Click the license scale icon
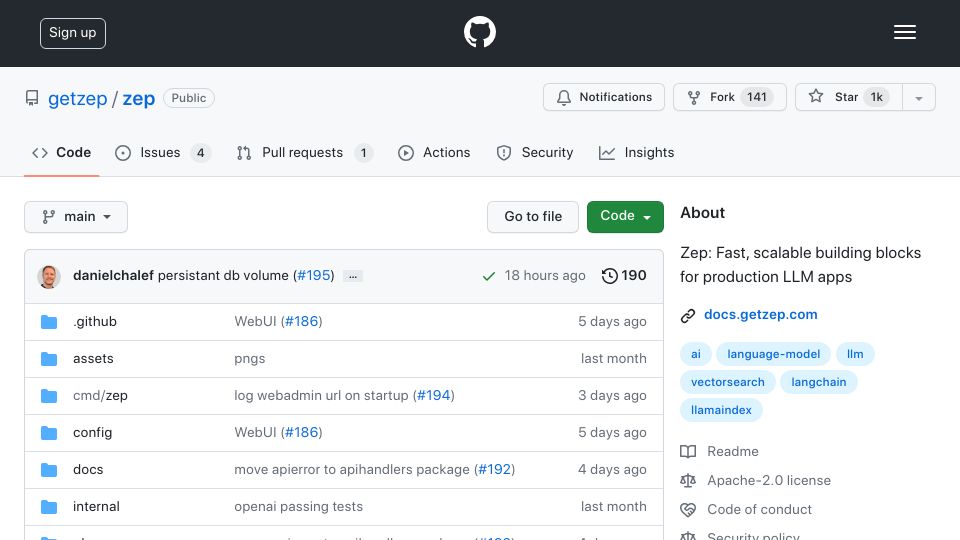The height and width of the screenshot is (540, 960). point(688,481)
